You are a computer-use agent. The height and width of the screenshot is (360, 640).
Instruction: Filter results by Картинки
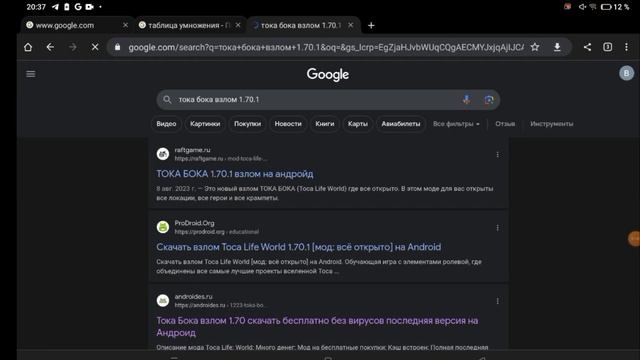[x=205, y=124]
